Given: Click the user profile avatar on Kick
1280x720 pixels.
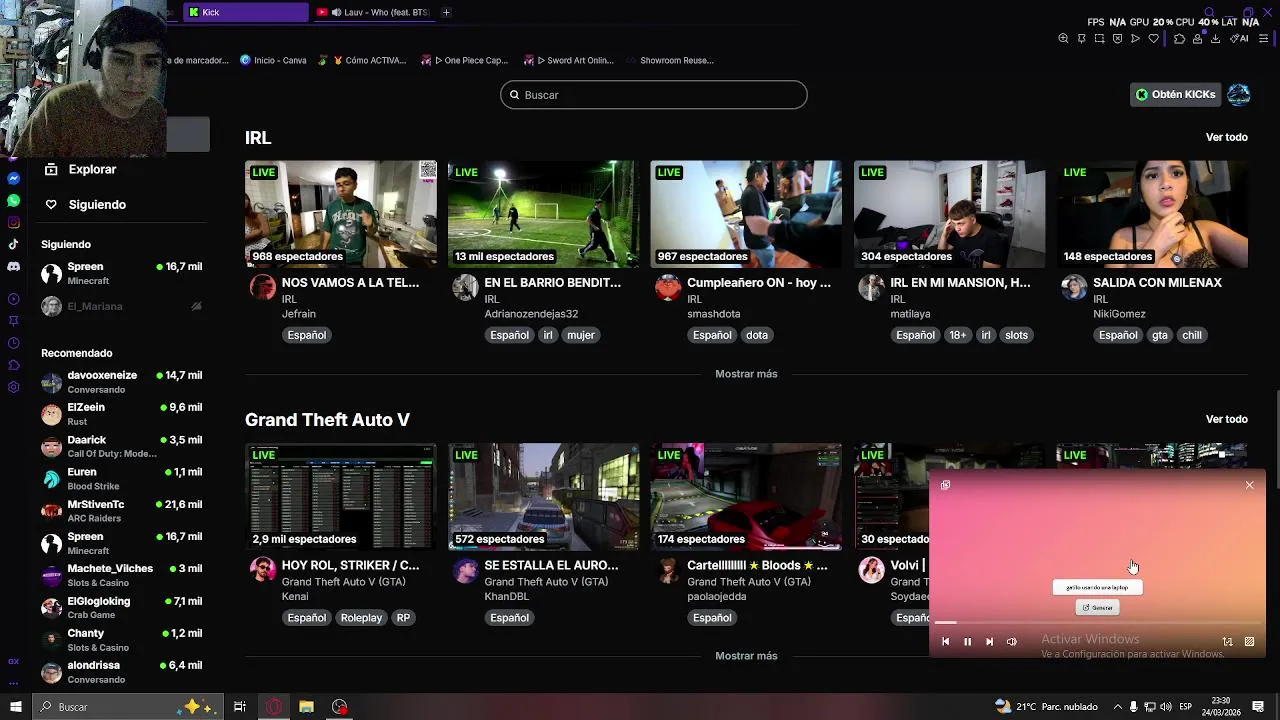Looking at the screenshot, I should point(1238,95).
